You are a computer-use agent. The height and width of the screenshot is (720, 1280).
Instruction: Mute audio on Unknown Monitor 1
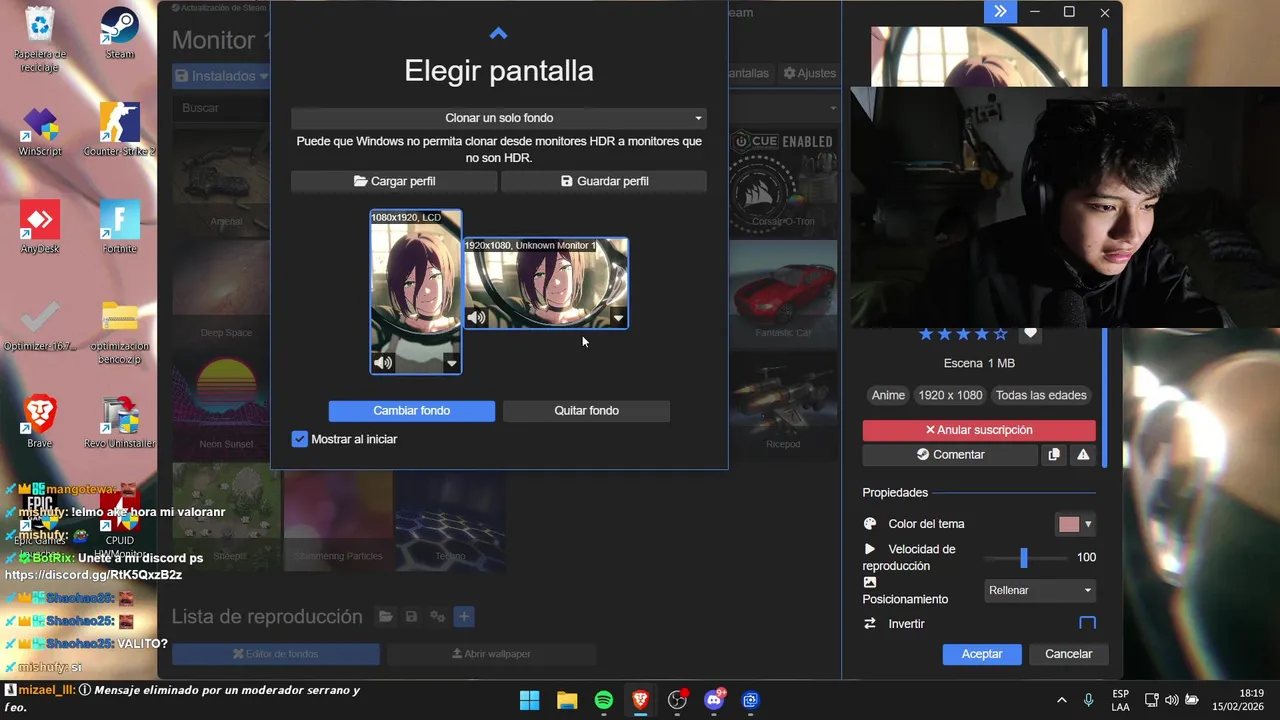tap(476, 318)
